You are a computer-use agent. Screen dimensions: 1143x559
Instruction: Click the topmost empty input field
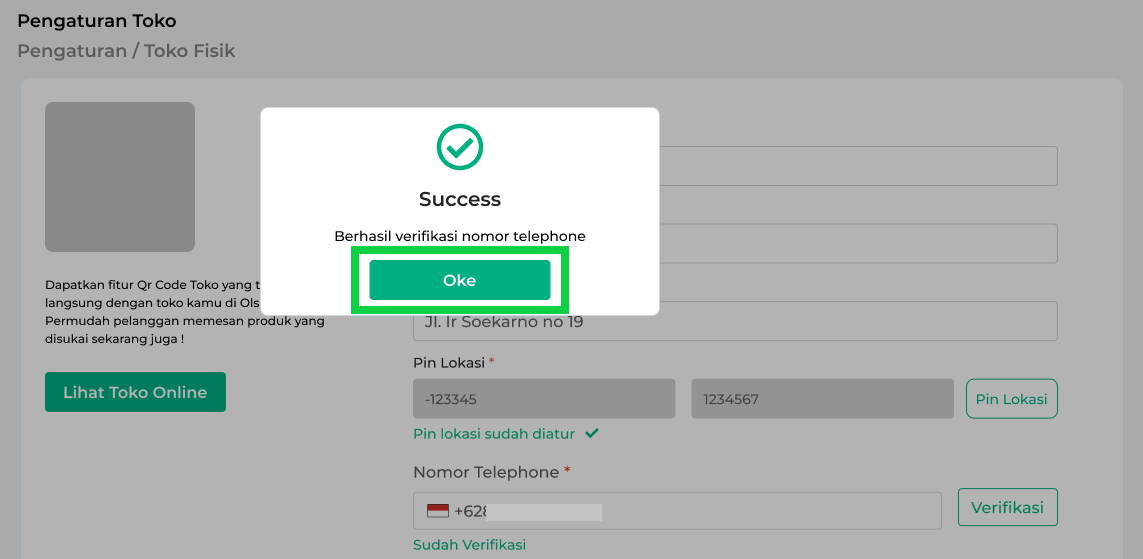pos(857,166)
